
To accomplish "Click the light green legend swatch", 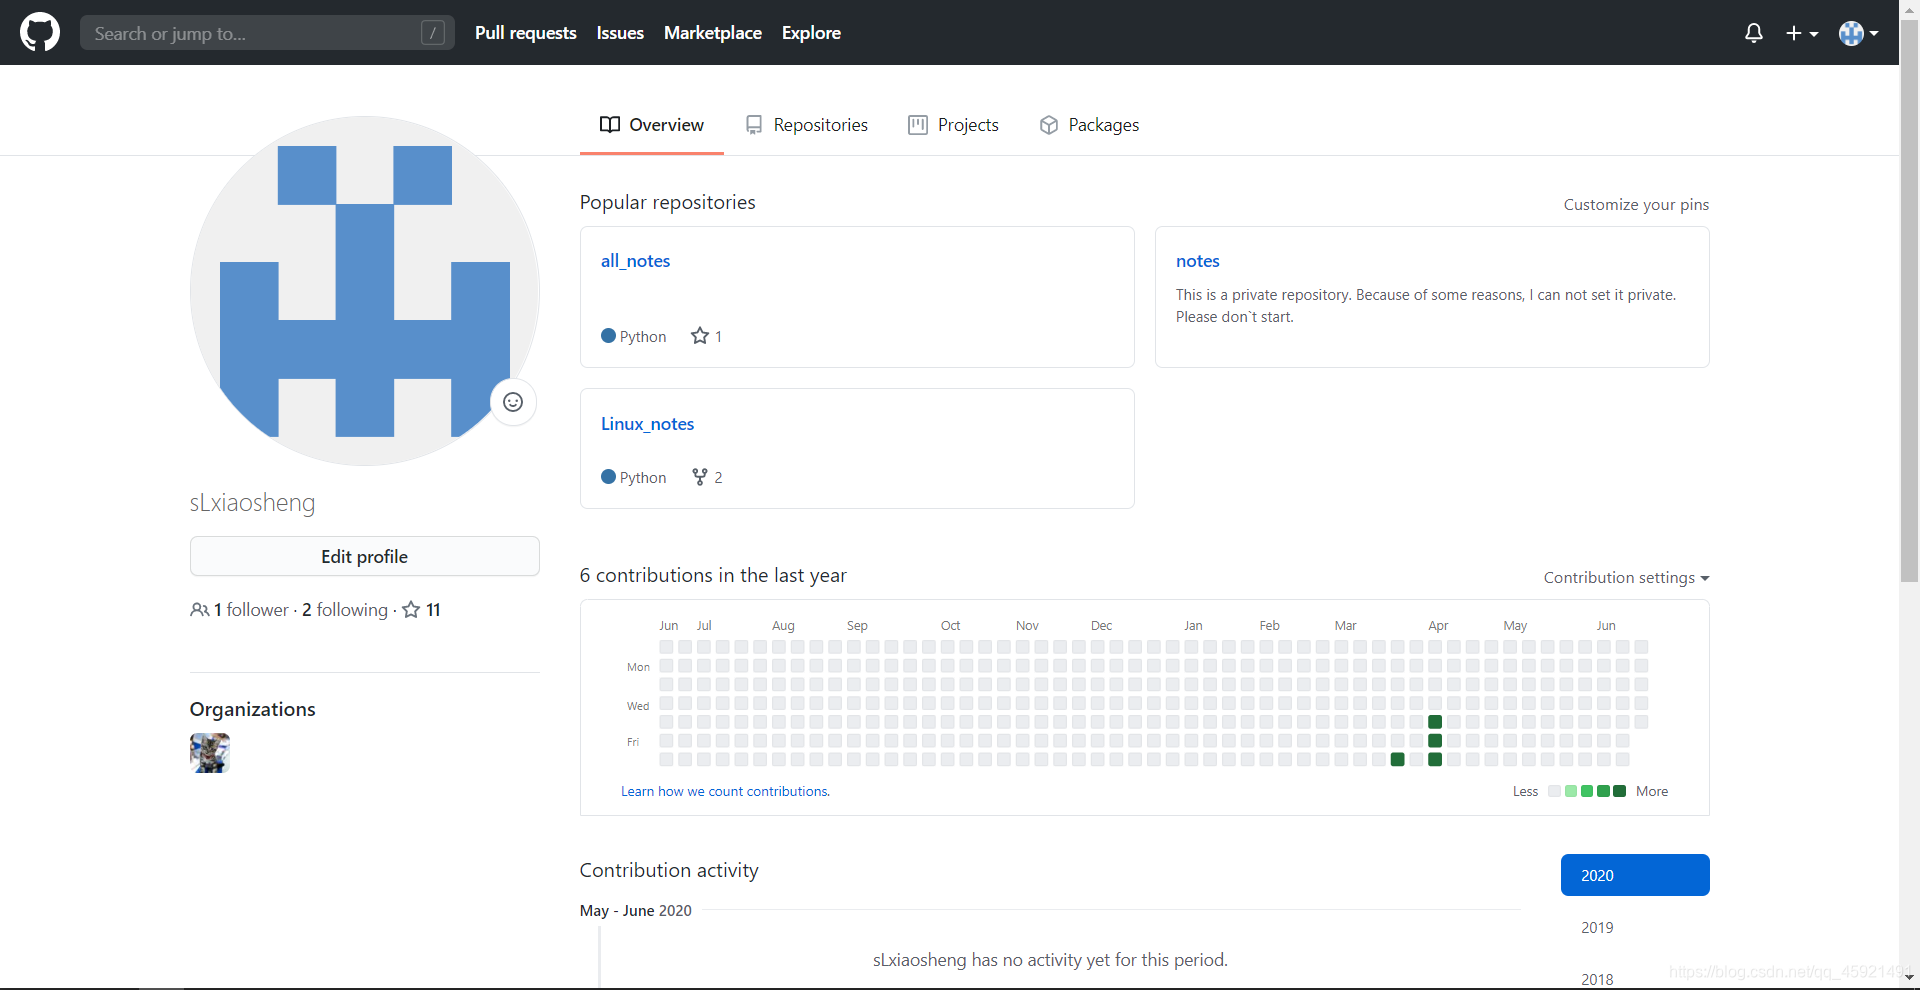I will pyautogui.click(x=1571, y=791).
